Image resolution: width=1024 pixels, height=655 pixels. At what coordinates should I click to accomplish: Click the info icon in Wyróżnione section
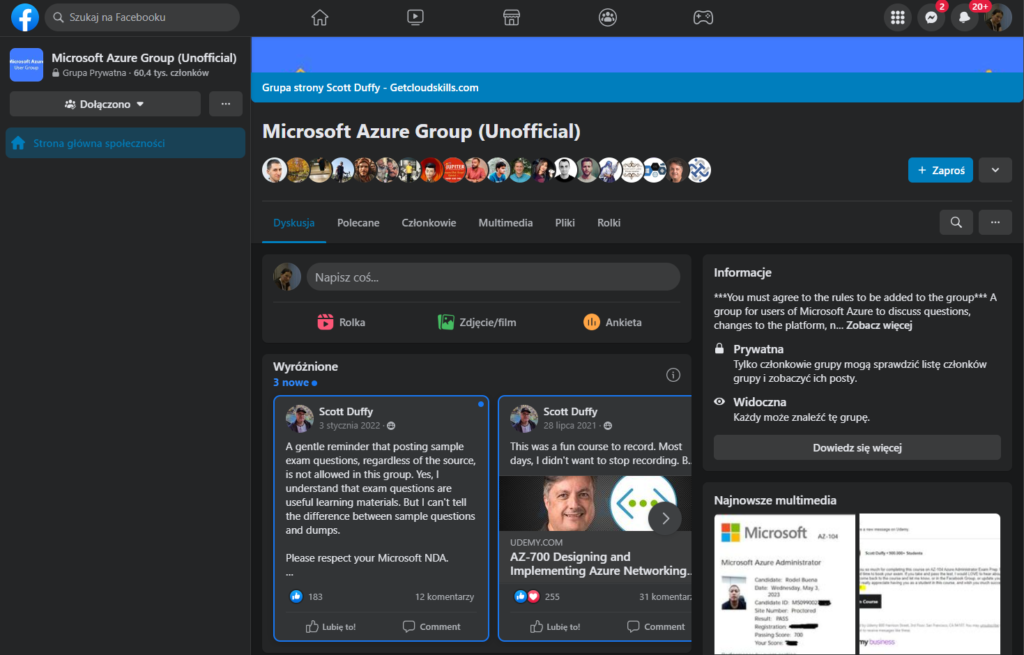click(673, 375)
